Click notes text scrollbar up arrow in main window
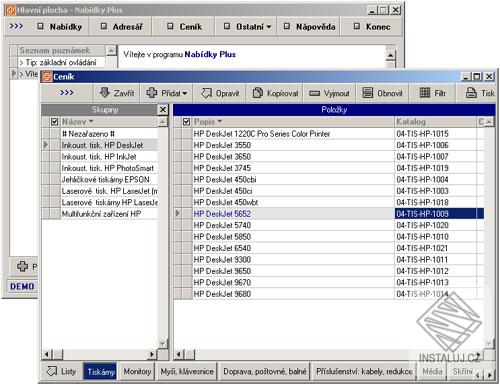Image resolution: width=500 pixels, height=385 pixels. pyautogui.click(x=391, y=55)
